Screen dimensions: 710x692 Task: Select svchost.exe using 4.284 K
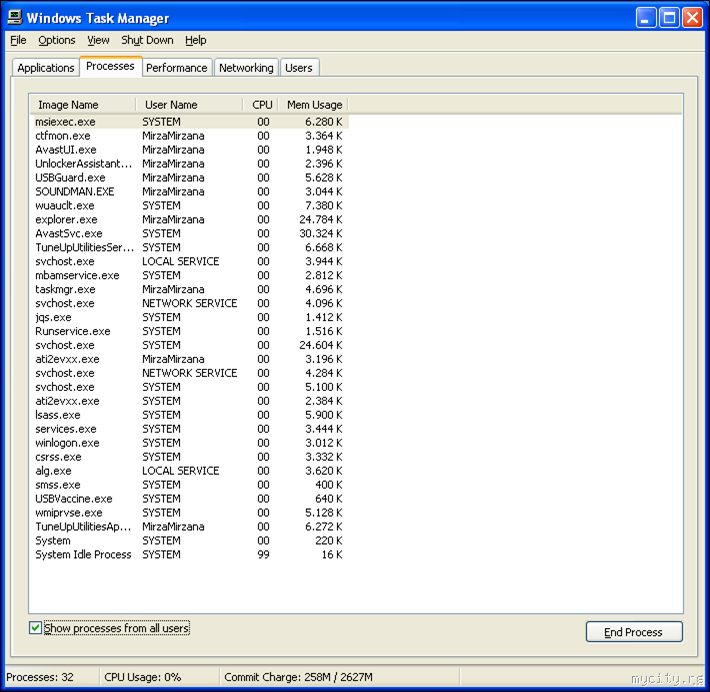tap(189, 373)
